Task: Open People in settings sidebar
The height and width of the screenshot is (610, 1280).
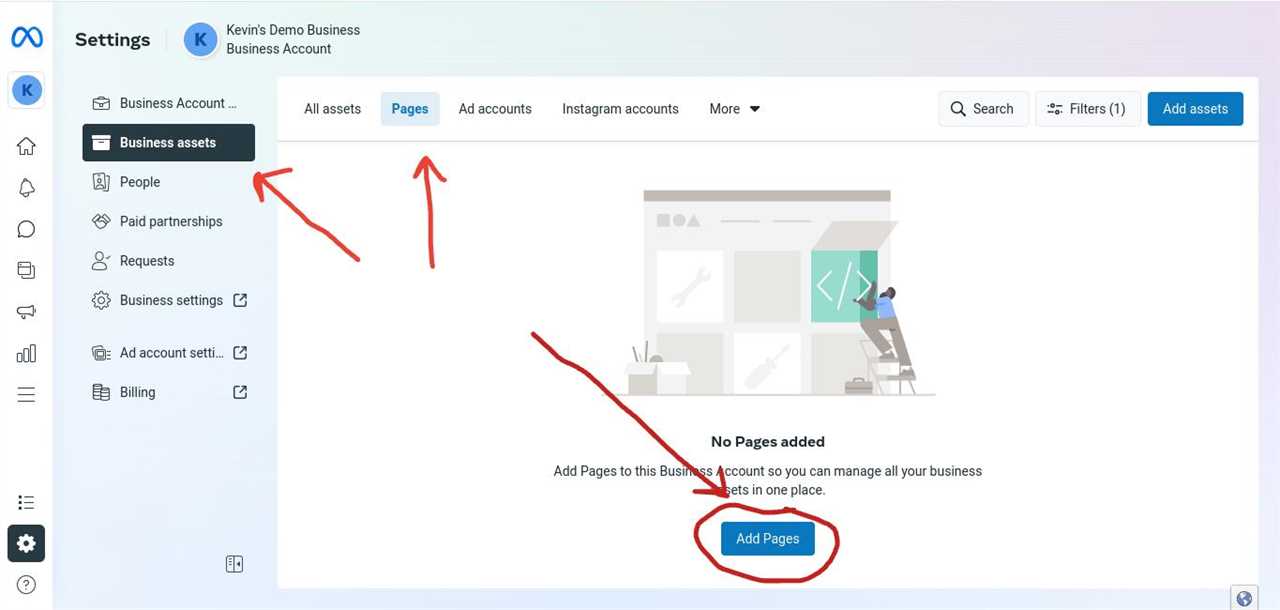Action: point(140,182)
